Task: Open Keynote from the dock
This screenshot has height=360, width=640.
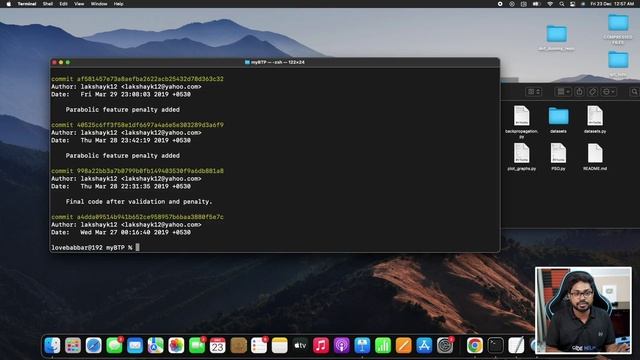Action: coord(362,346)
